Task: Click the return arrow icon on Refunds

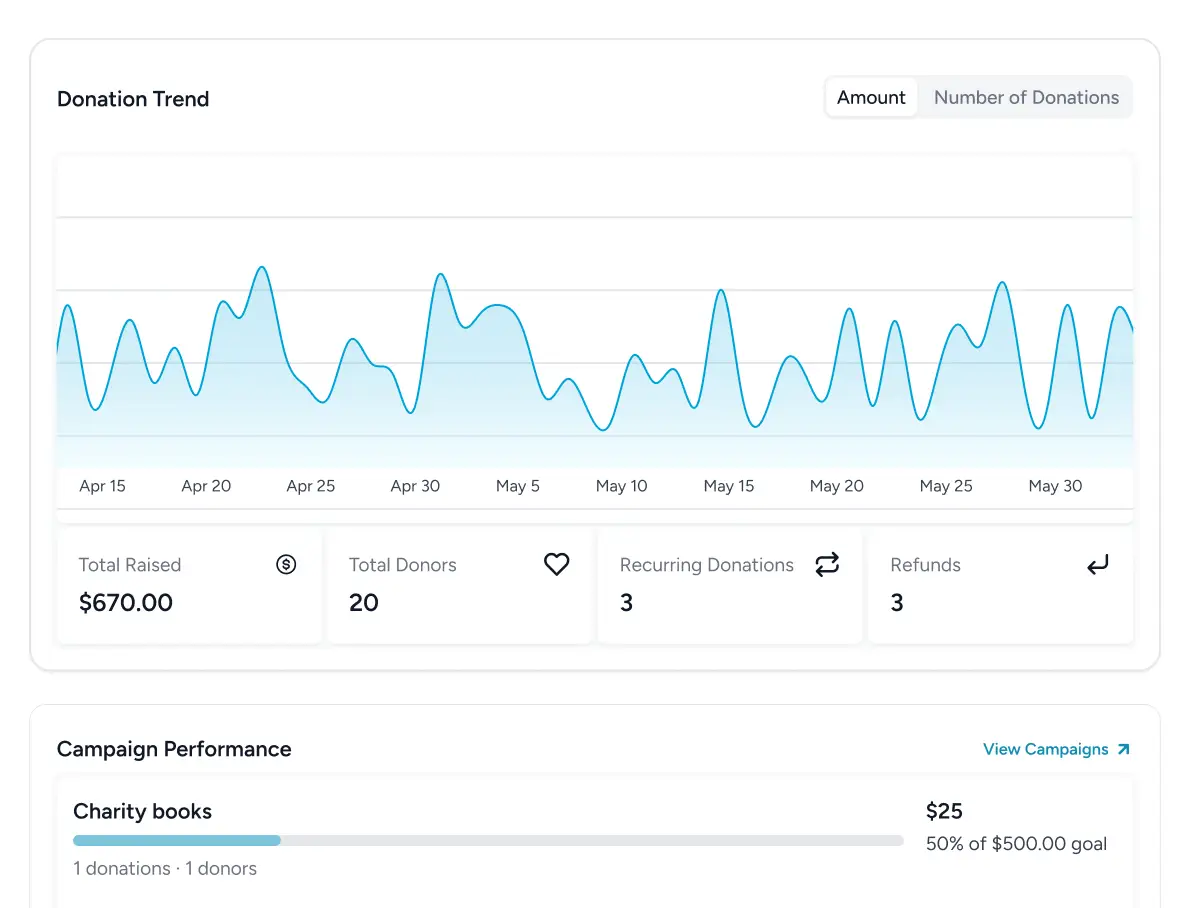Action: pos(1097,564)
